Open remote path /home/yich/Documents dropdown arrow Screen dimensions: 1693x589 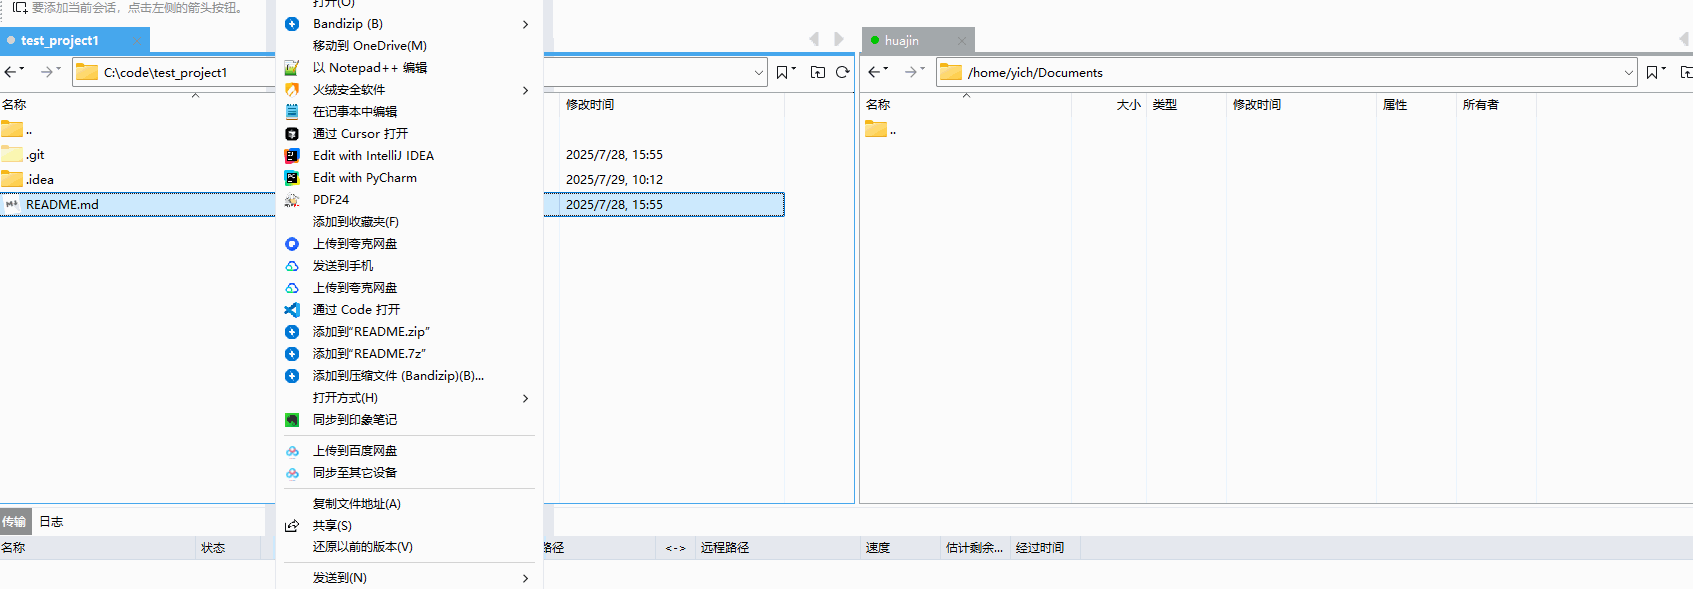pyautogui.click(x=1628, y=72)
